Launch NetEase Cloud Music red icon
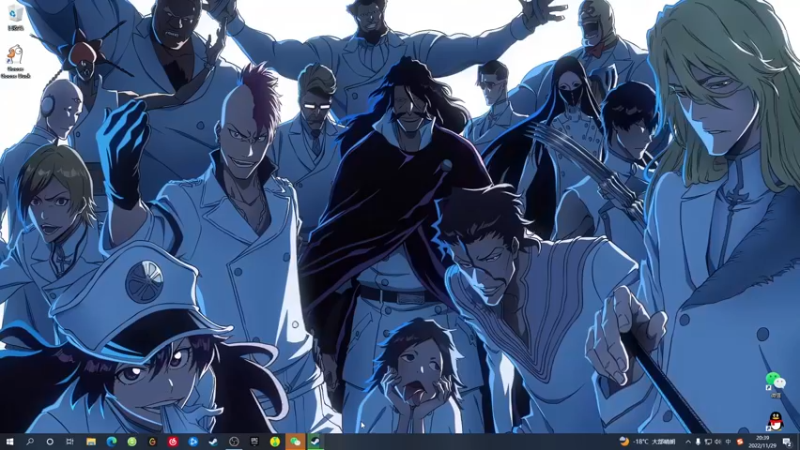This screenshot has width=800, height=450. tap(172, 441)
